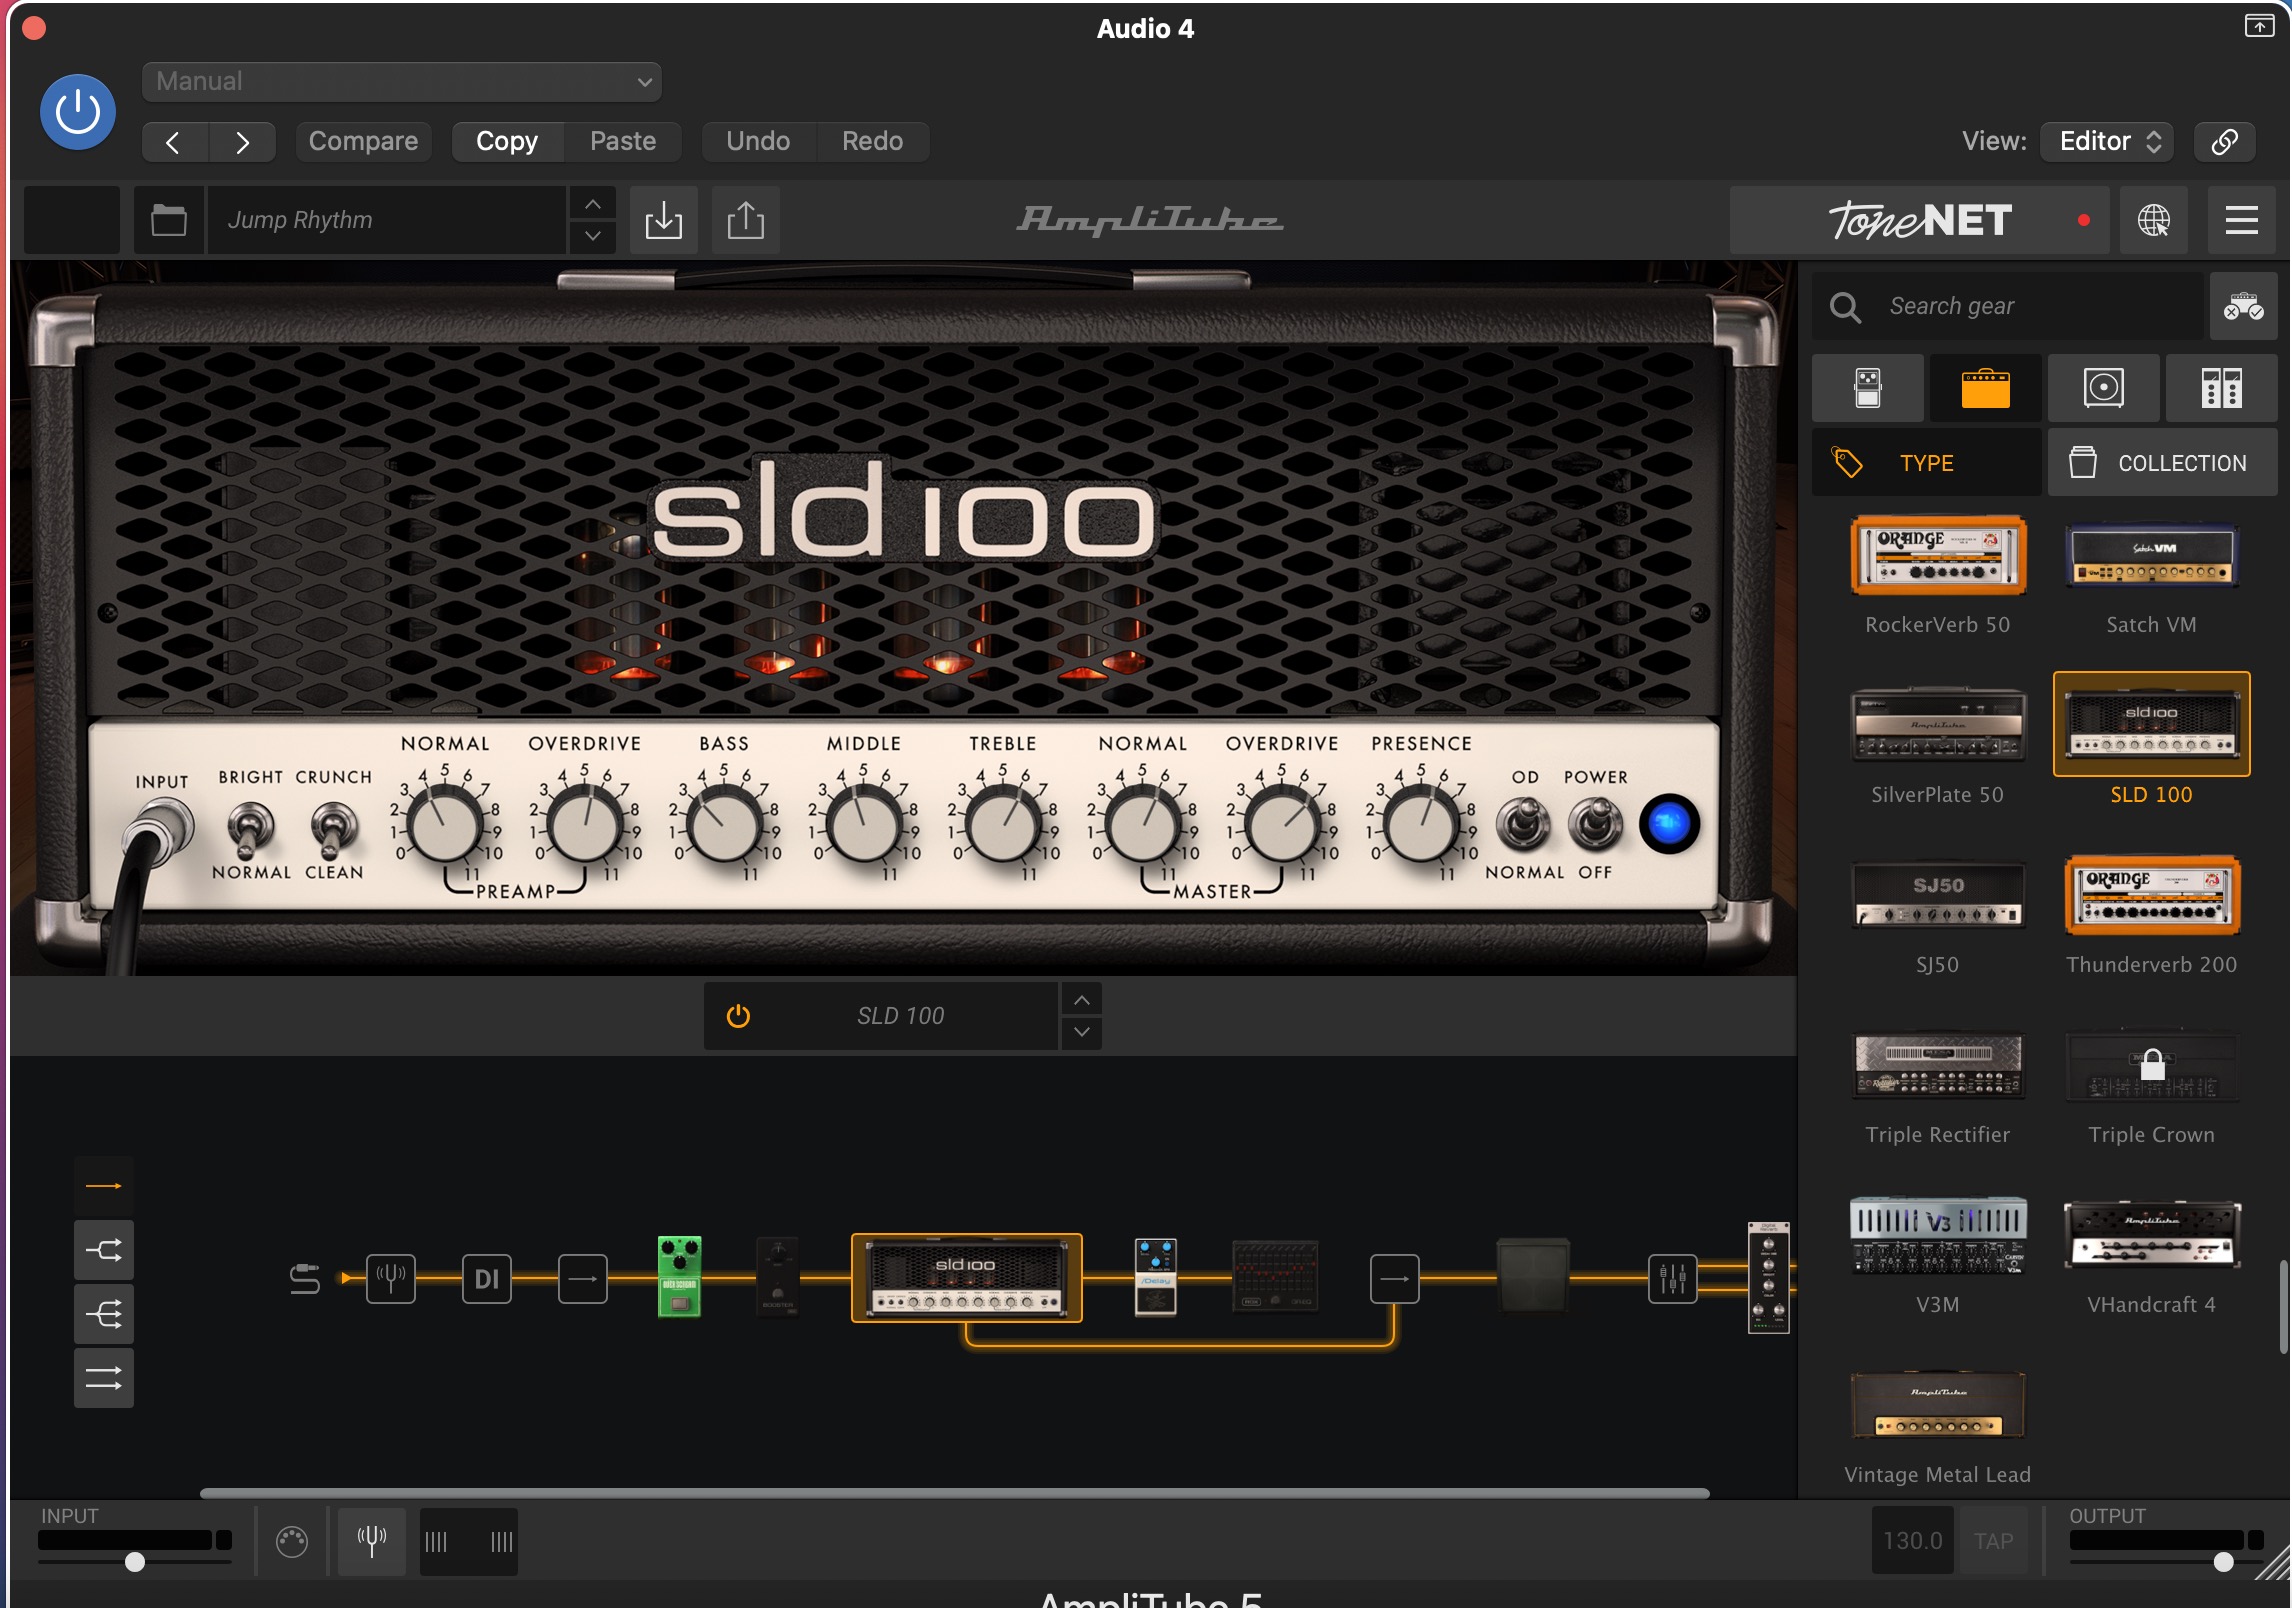2292x1608 pixels.
Task: Click the save preset download icon
Action: 663,219
